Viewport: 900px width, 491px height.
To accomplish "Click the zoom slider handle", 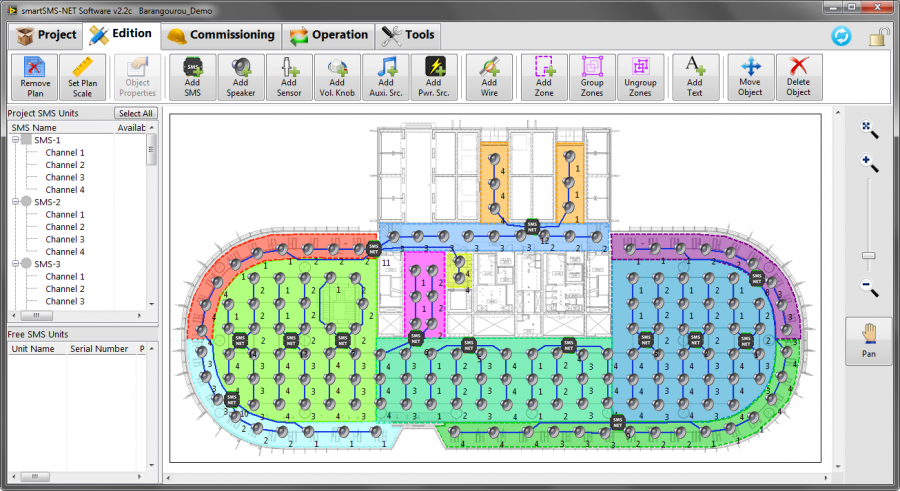I will (869, 256).
